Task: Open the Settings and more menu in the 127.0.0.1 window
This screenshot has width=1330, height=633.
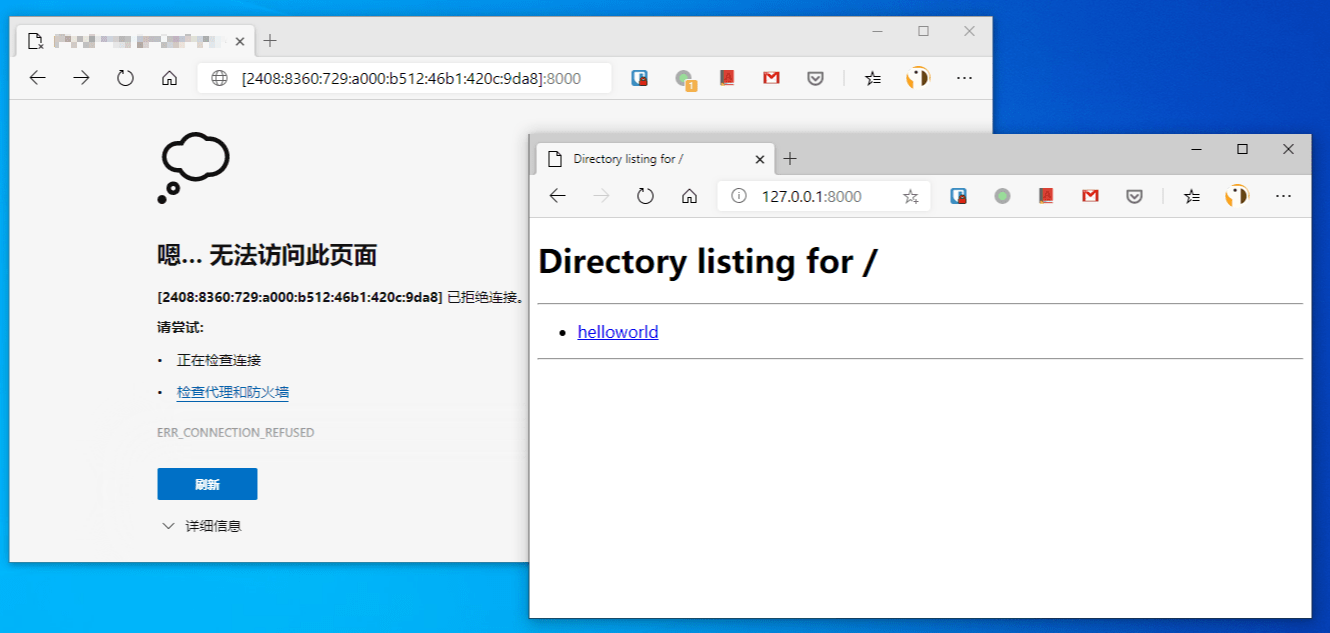Action: pyautogui.click(x=1284, y=196)
